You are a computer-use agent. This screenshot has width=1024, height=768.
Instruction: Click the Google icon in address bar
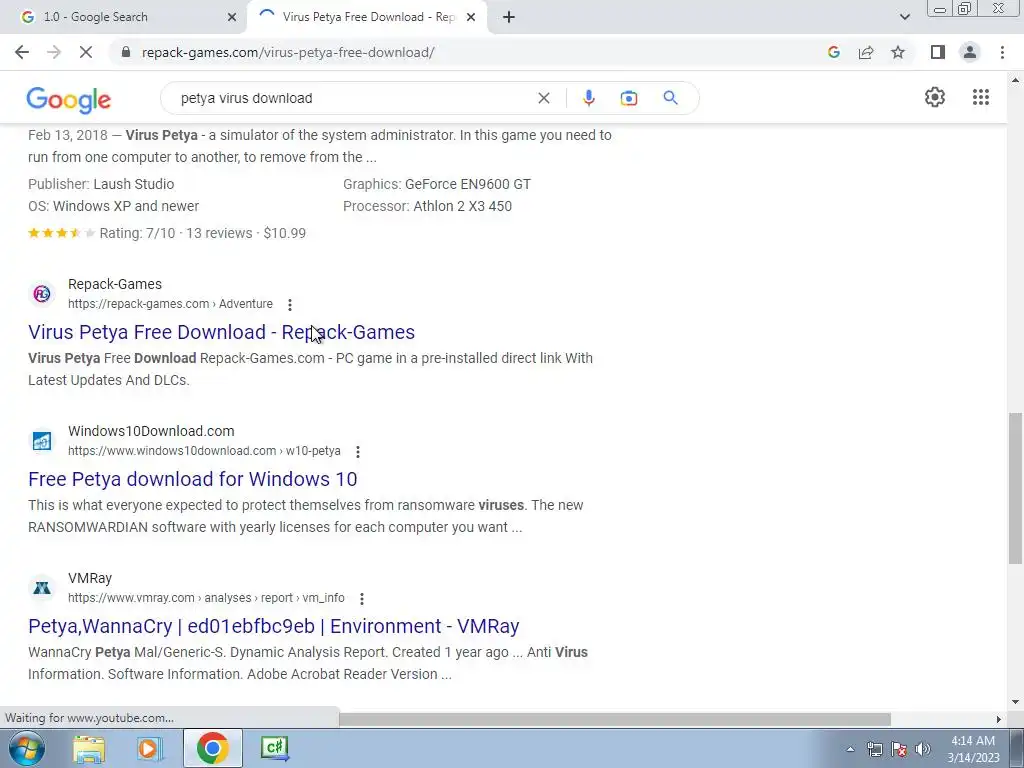click(833, 52)
